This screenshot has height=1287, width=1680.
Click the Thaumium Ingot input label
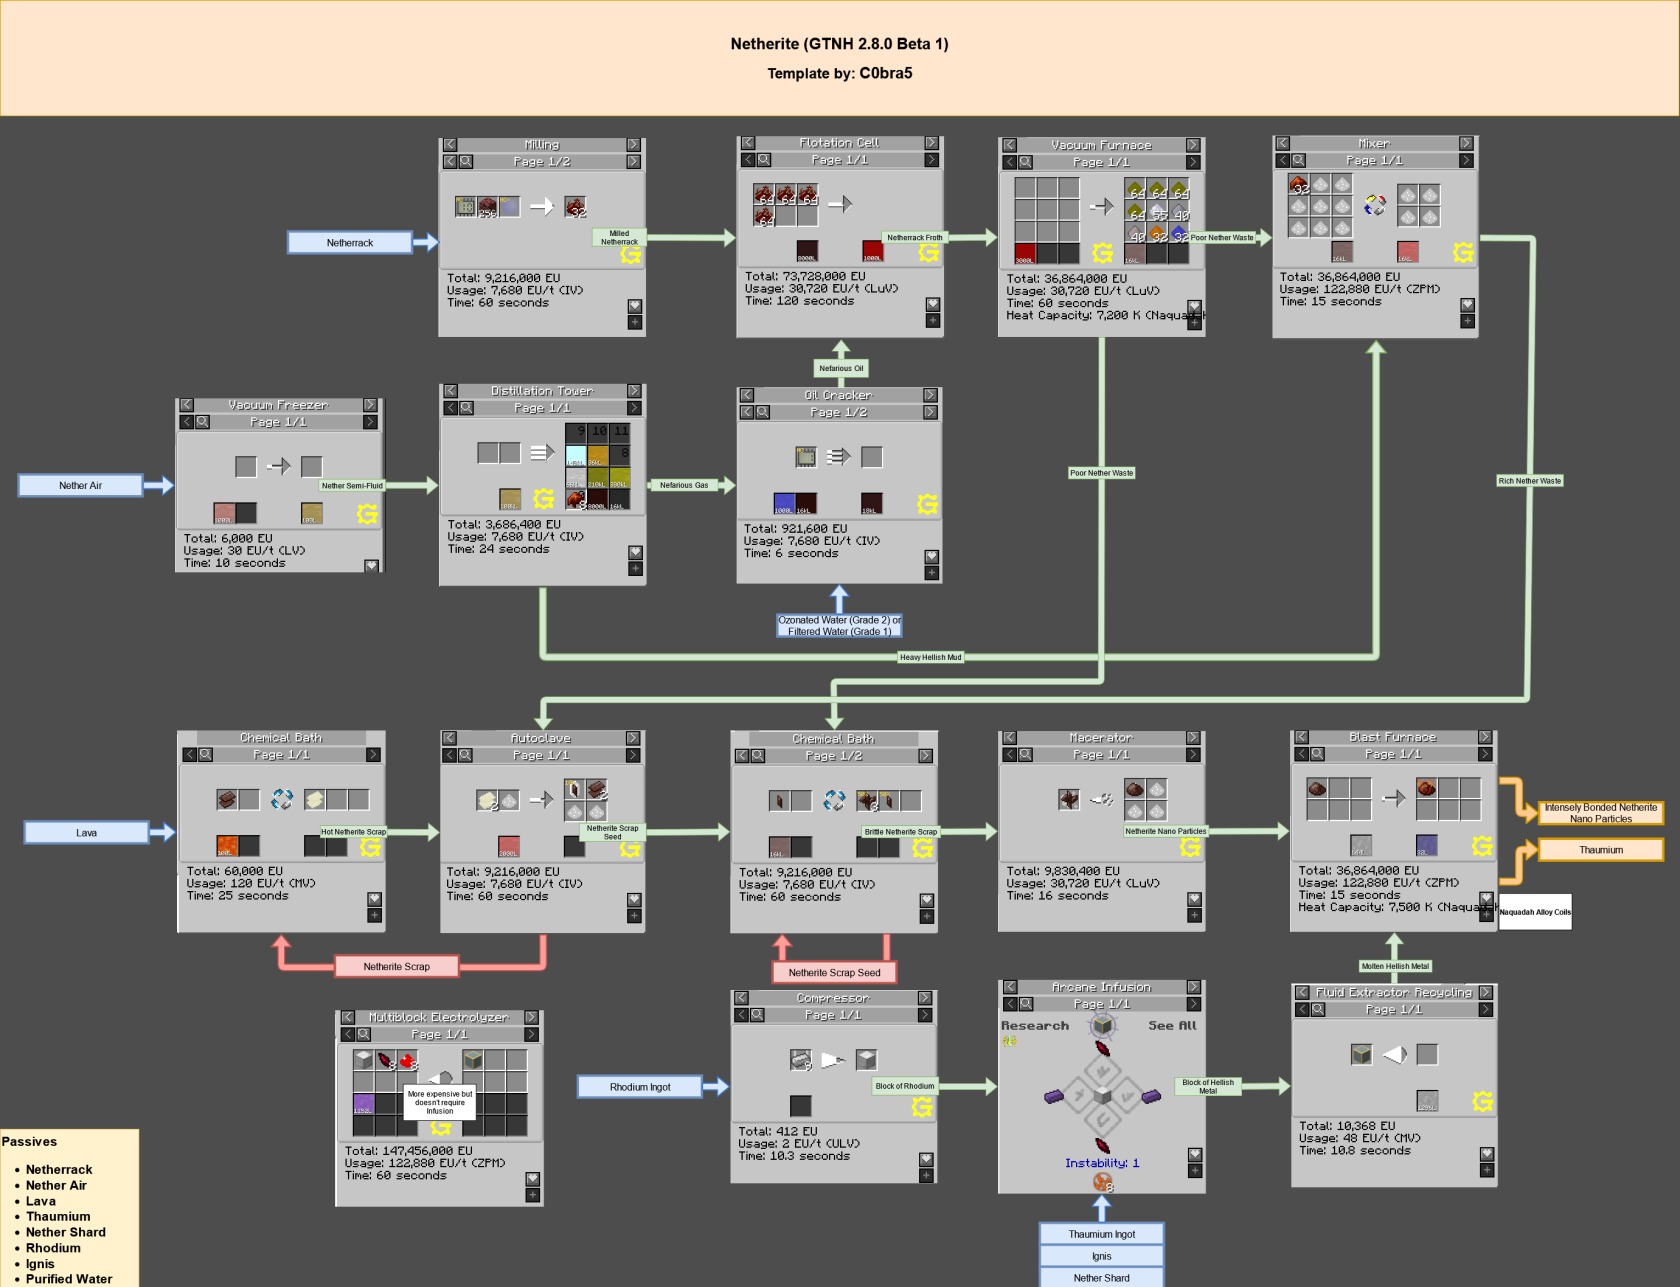click(x=1102, y=1234)
